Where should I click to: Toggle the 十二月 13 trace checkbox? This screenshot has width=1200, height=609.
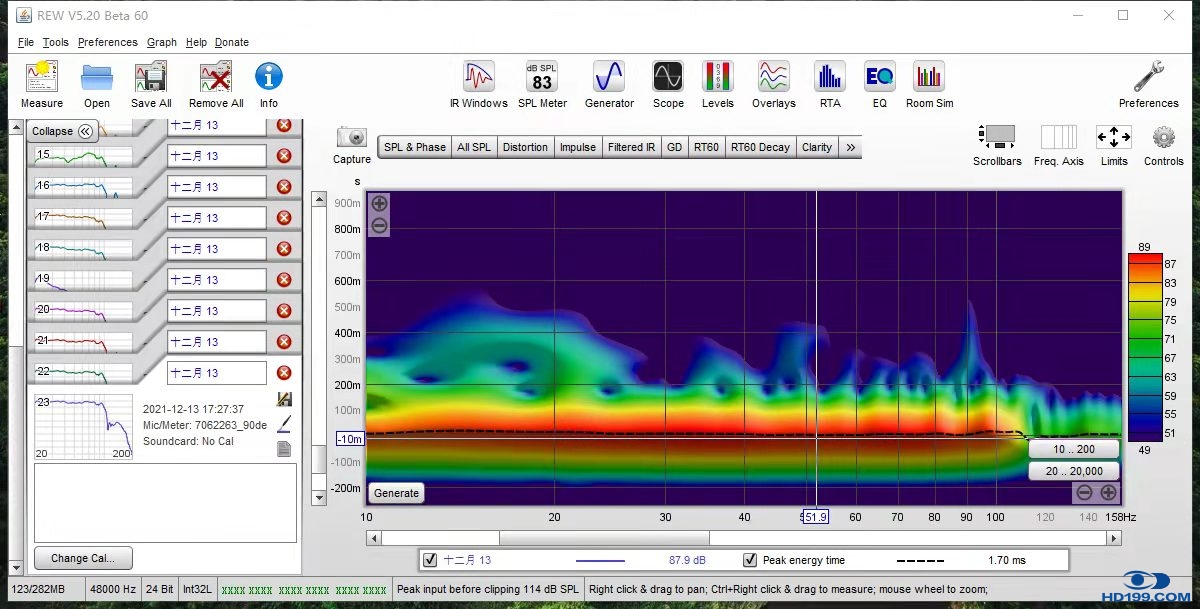tap(430, 560)
